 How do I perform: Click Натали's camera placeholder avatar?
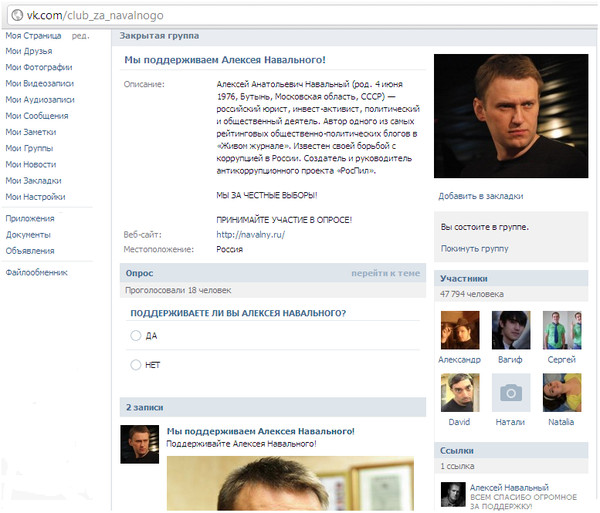tap(511, 392)
